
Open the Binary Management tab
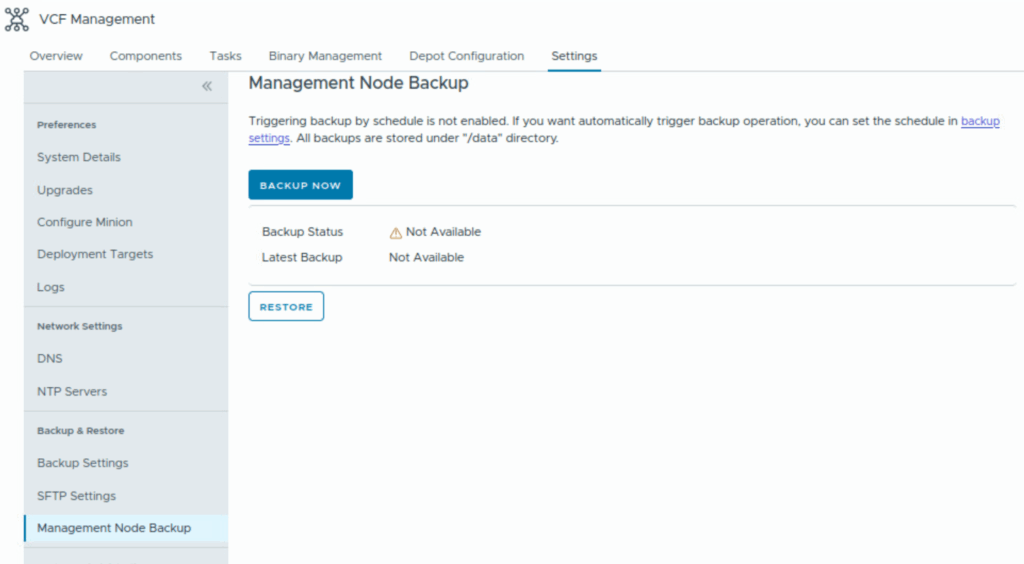[x=325, y=56]
